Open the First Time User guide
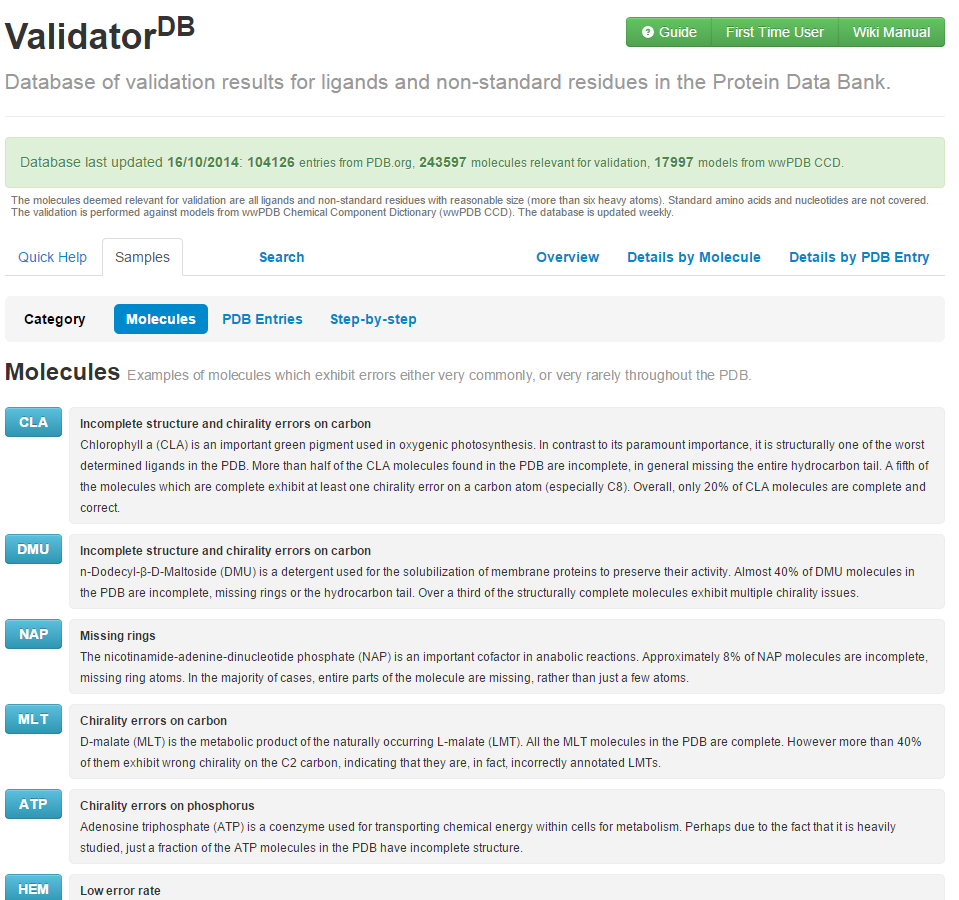The image size is (959, 900). pyautogui.click(x=774, y=32)
